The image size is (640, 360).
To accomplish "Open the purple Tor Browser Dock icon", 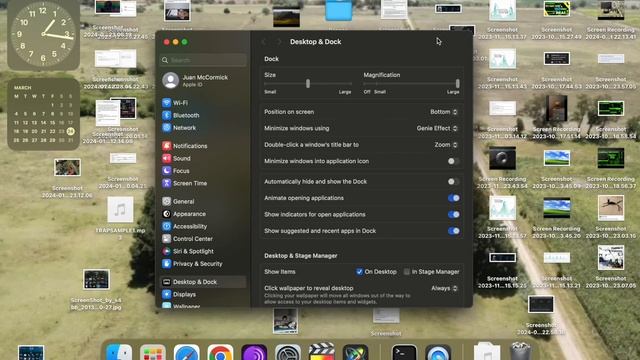I will click(x=254, y=353).
